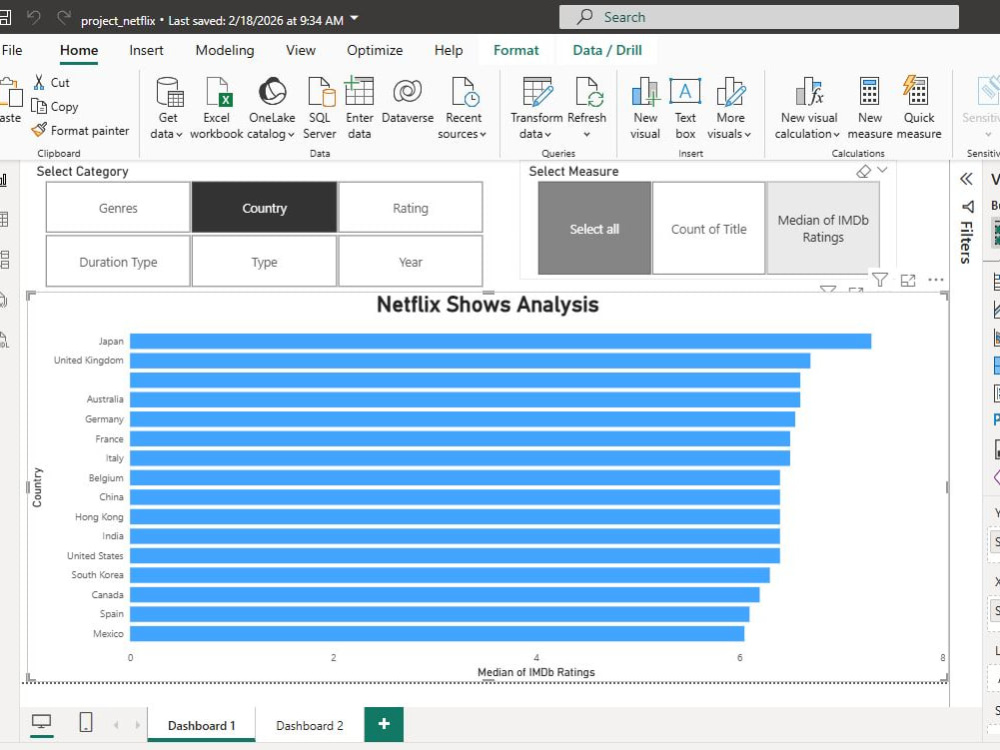Screen dimensions: 1000x750
Task: Switch to the mobile layout view icon
Action: pyautogui.click(x=85, y=723)
